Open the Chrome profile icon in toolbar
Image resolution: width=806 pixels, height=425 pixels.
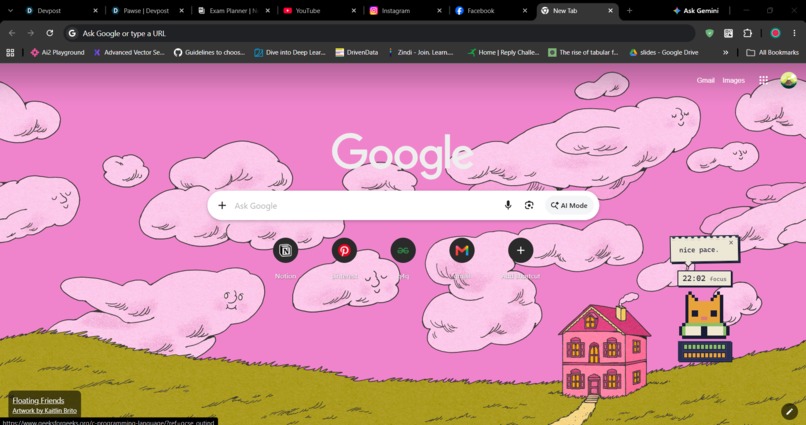tap(775, 33)
